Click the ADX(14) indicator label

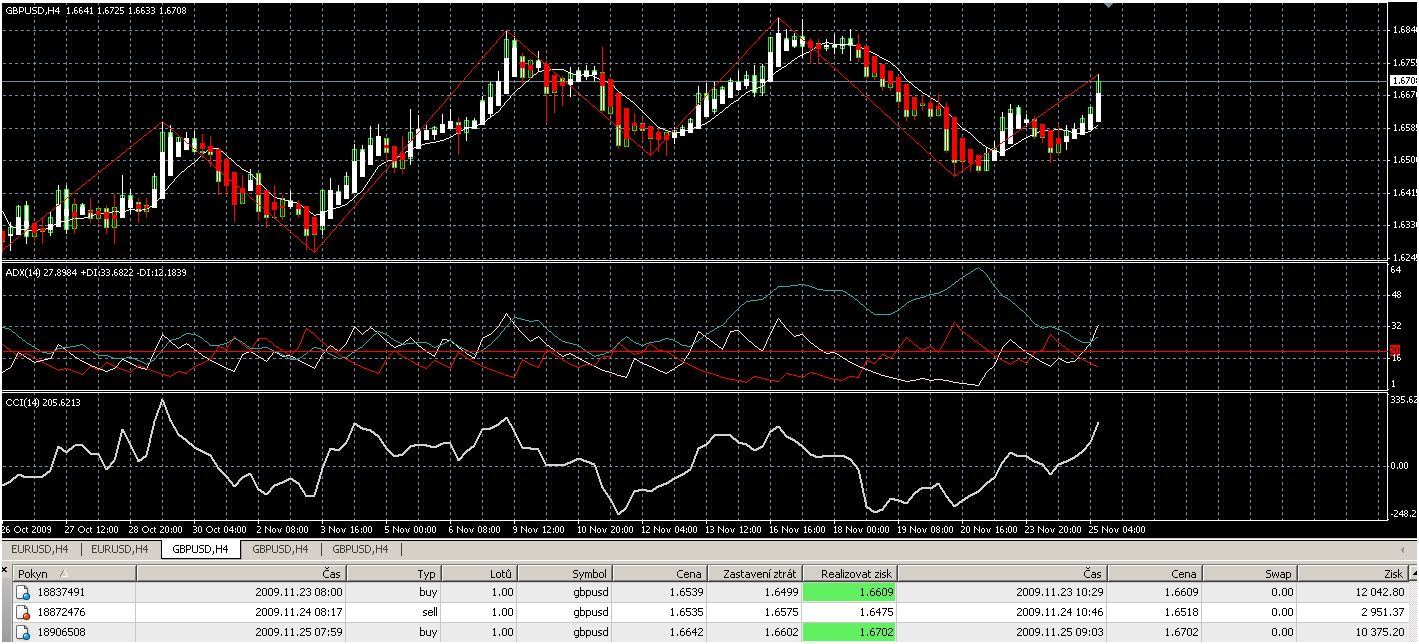click(x=95, y=271)
